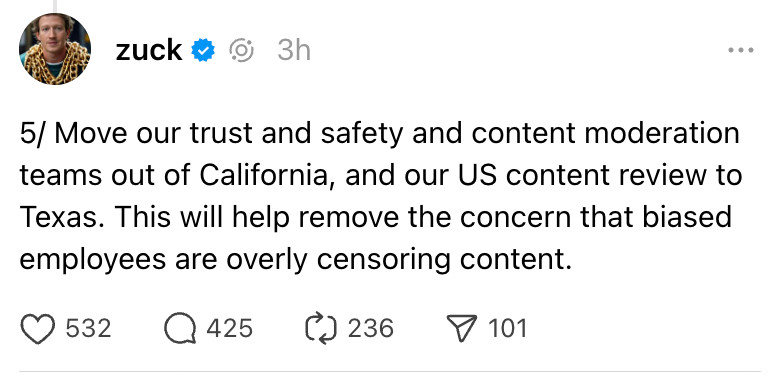The height and width of the screenshot is (382, 778).
Task: Repost using the circular arrows icon
Action: point(321,329)
